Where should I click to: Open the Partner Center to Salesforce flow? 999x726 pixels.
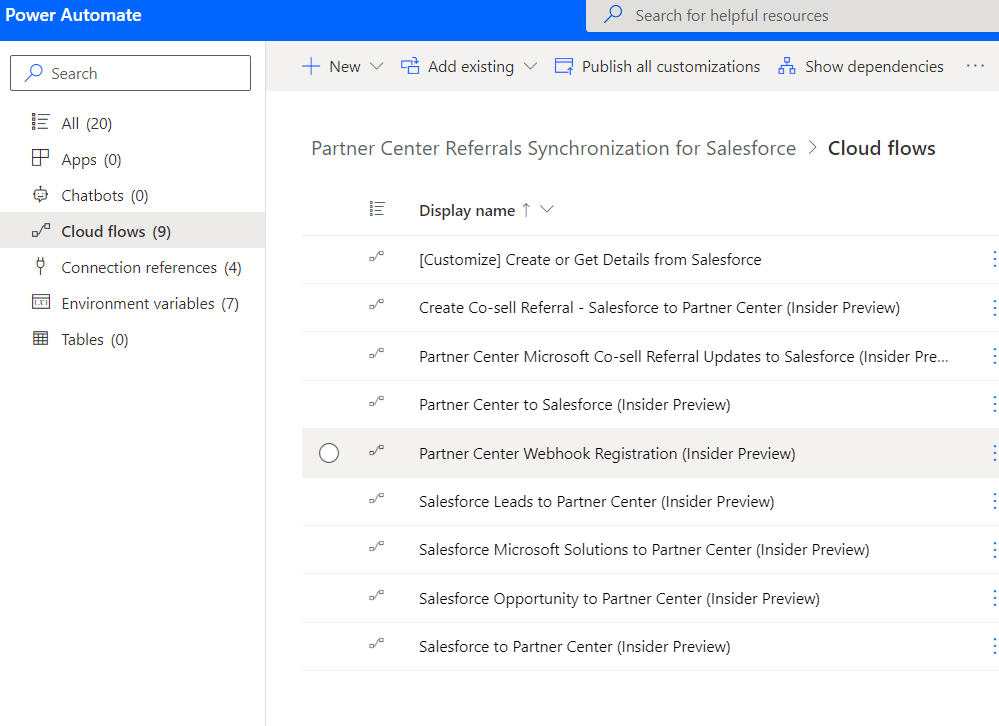[x=574, y=405]
